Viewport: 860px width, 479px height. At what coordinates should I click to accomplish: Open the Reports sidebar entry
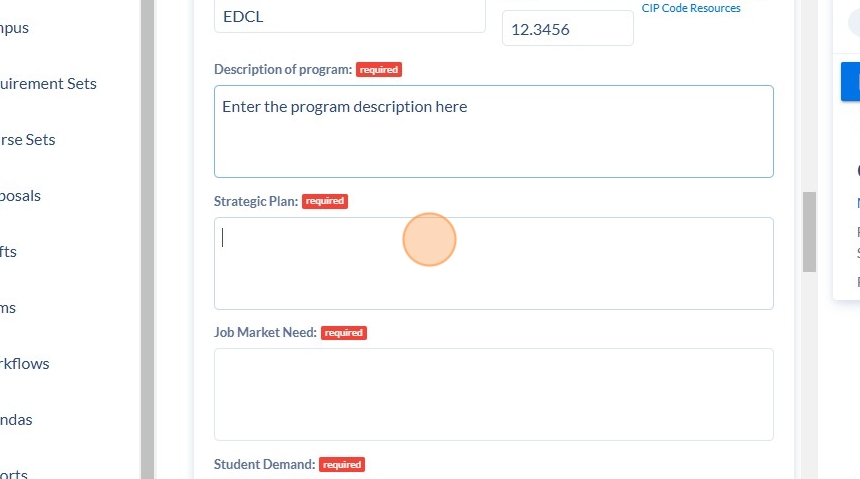14,474
